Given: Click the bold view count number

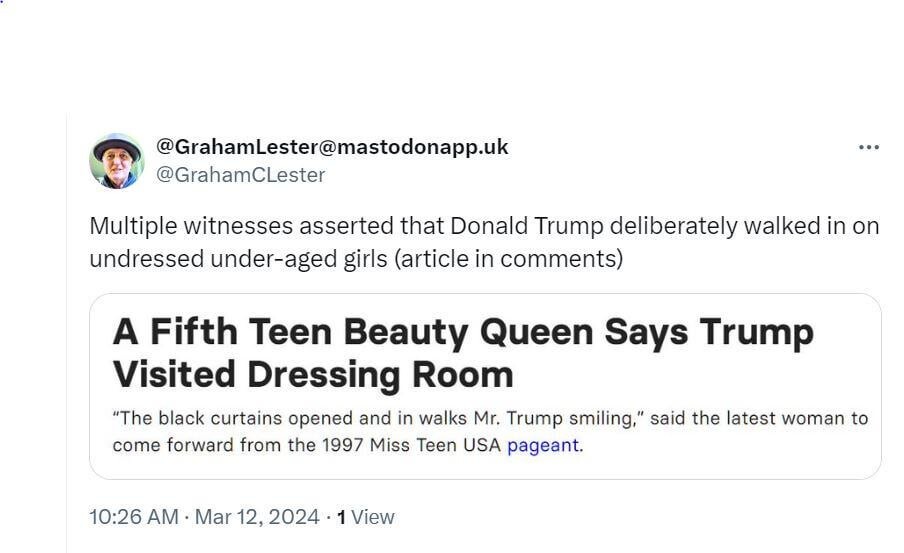Looking at the screenshot, I should click(341, 517).
